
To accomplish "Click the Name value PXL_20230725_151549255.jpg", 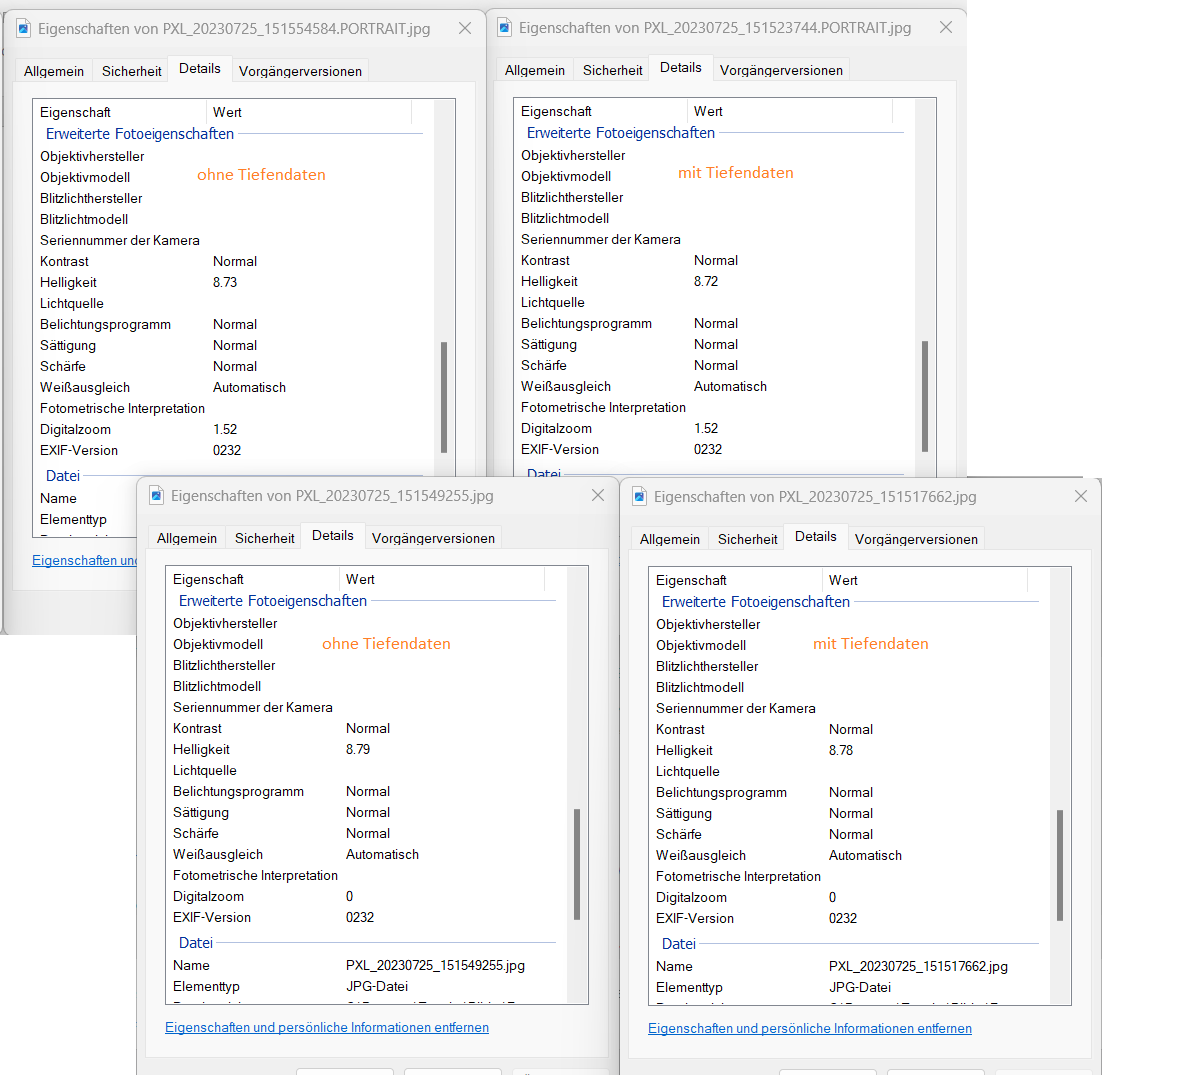I will point(435,965).
